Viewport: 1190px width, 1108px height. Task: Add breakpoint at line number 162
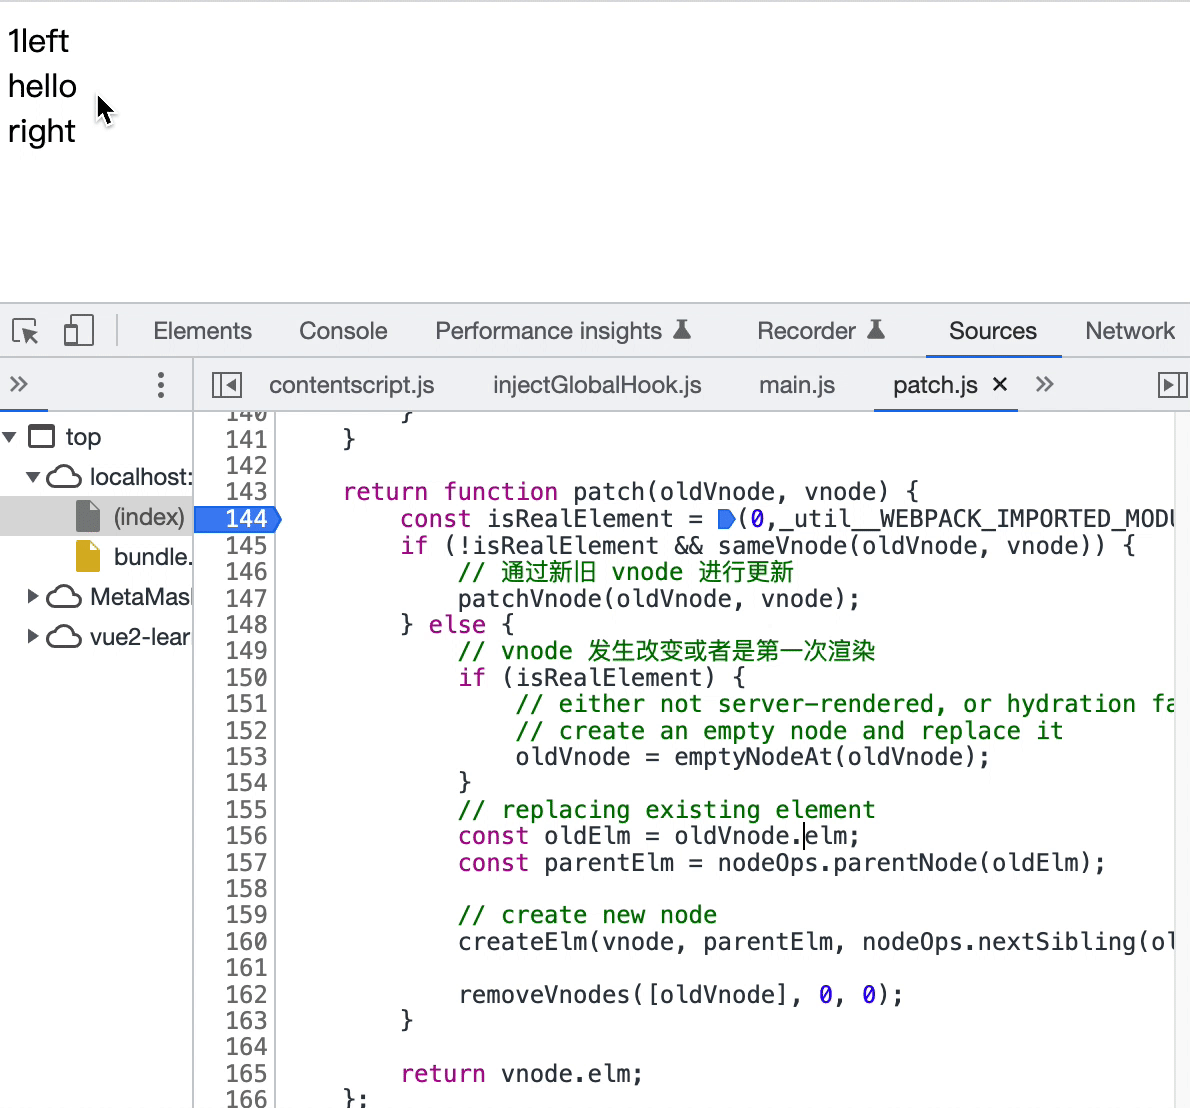[x=246, y=995]
